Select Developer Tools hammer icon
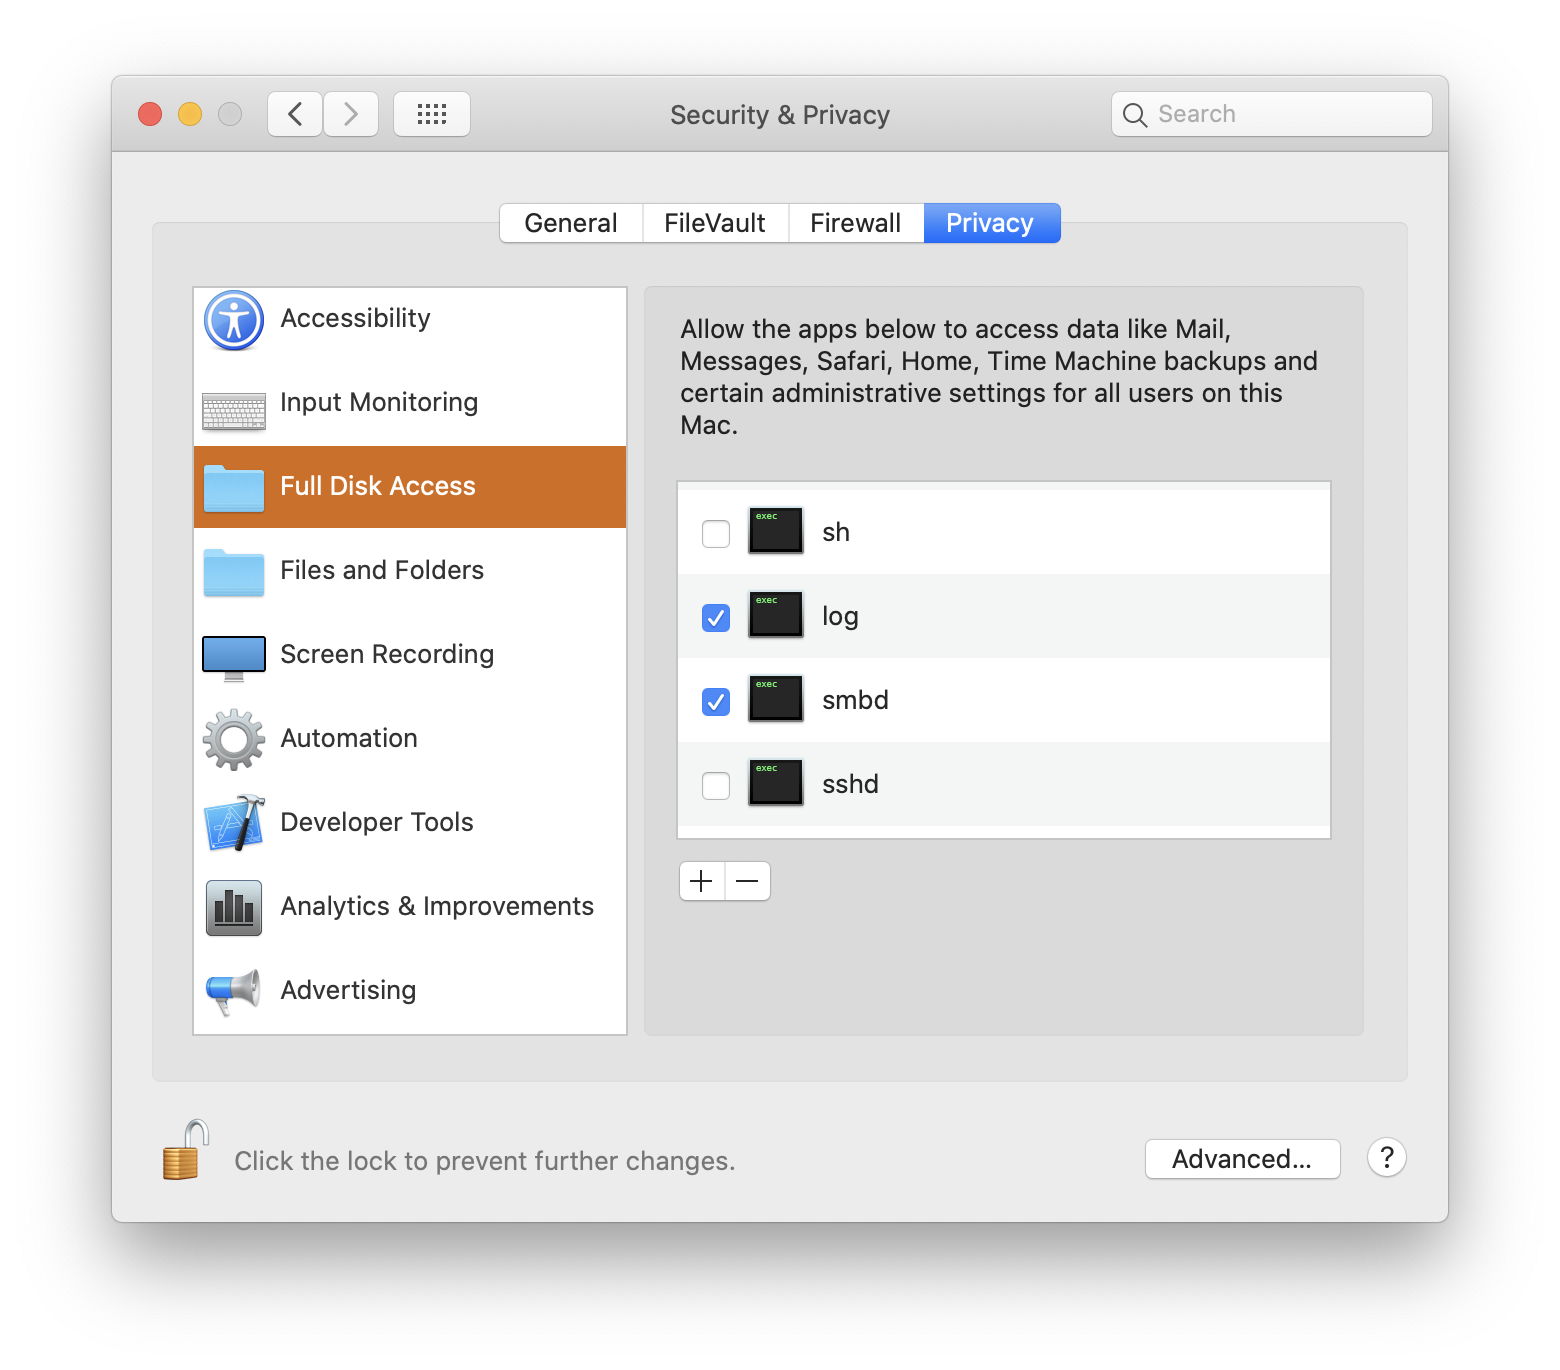Screen dimensions: 1560x1370 click(234, 823)
